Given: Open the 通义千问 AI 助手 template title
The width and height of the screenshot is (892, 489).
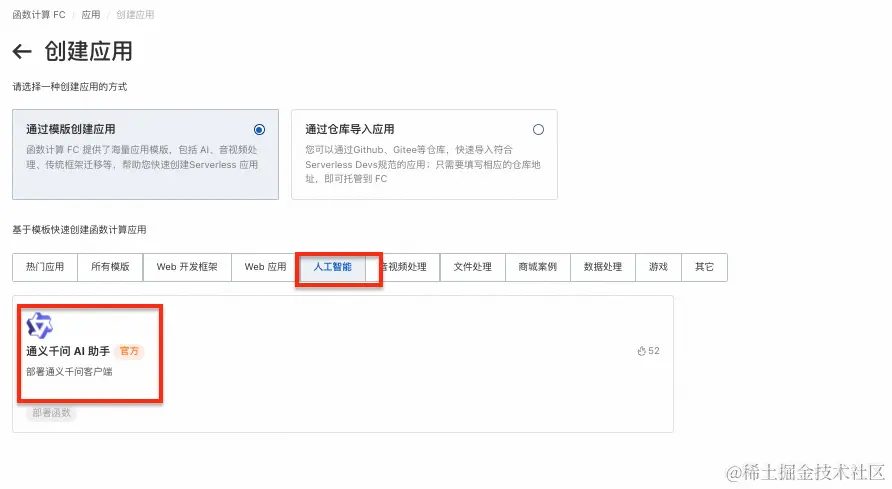Looking at the screenshot, I should (x=68, y=351).
